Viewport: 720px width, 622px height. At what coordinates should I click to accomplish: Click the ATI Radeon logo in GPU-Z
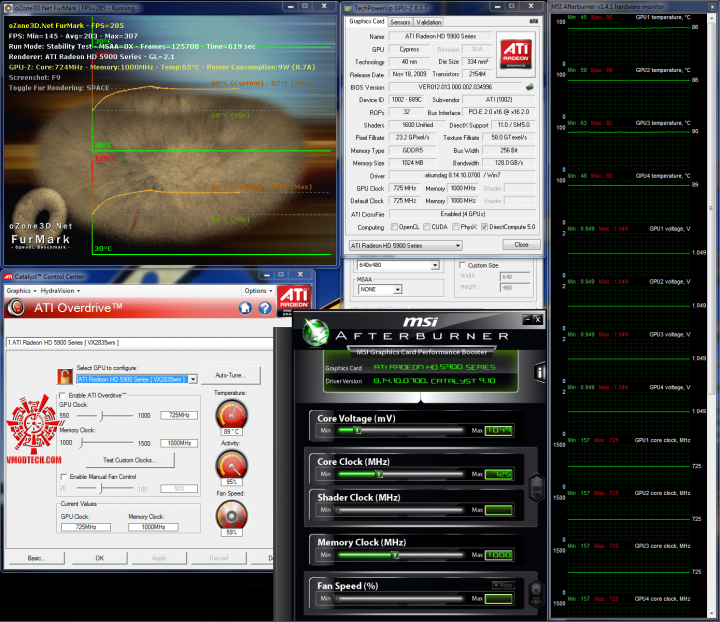[516, 54]
